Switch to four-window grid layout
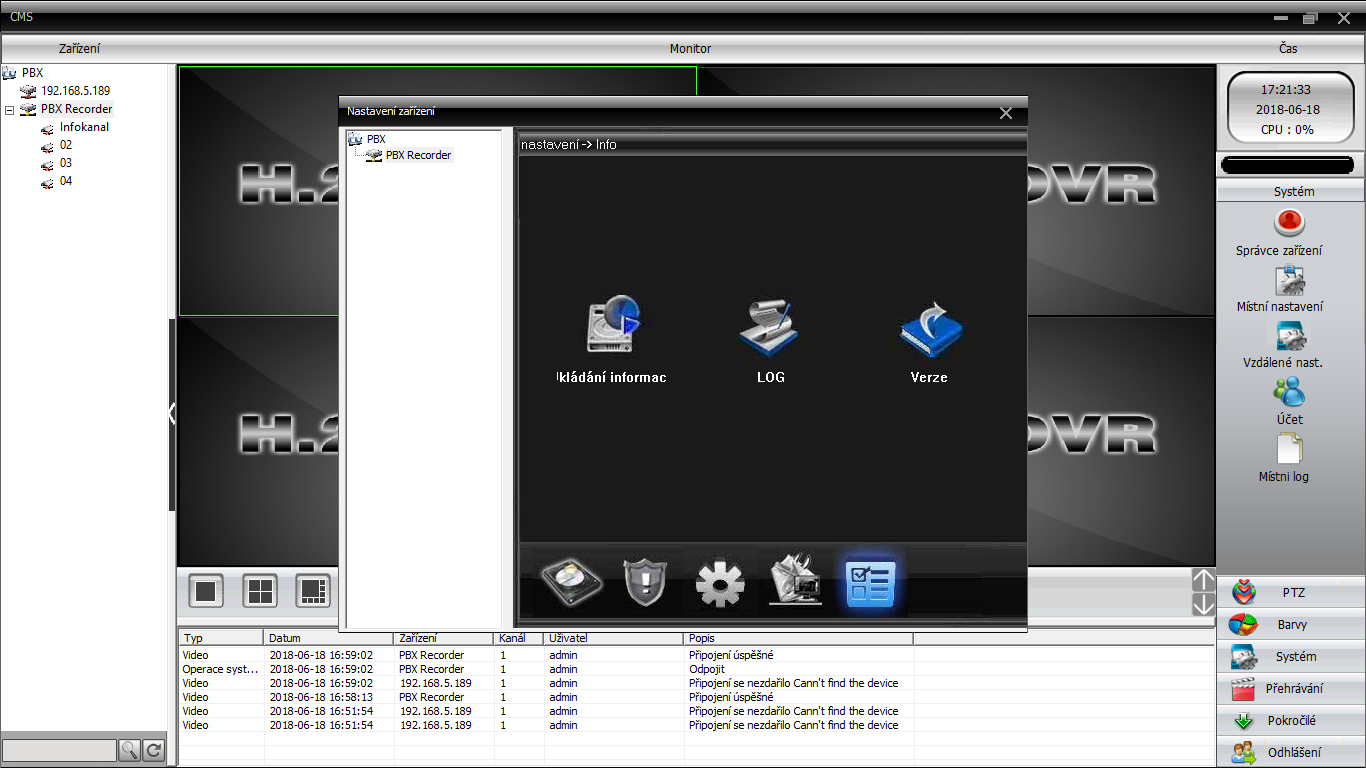 click(x=260, y=591)
